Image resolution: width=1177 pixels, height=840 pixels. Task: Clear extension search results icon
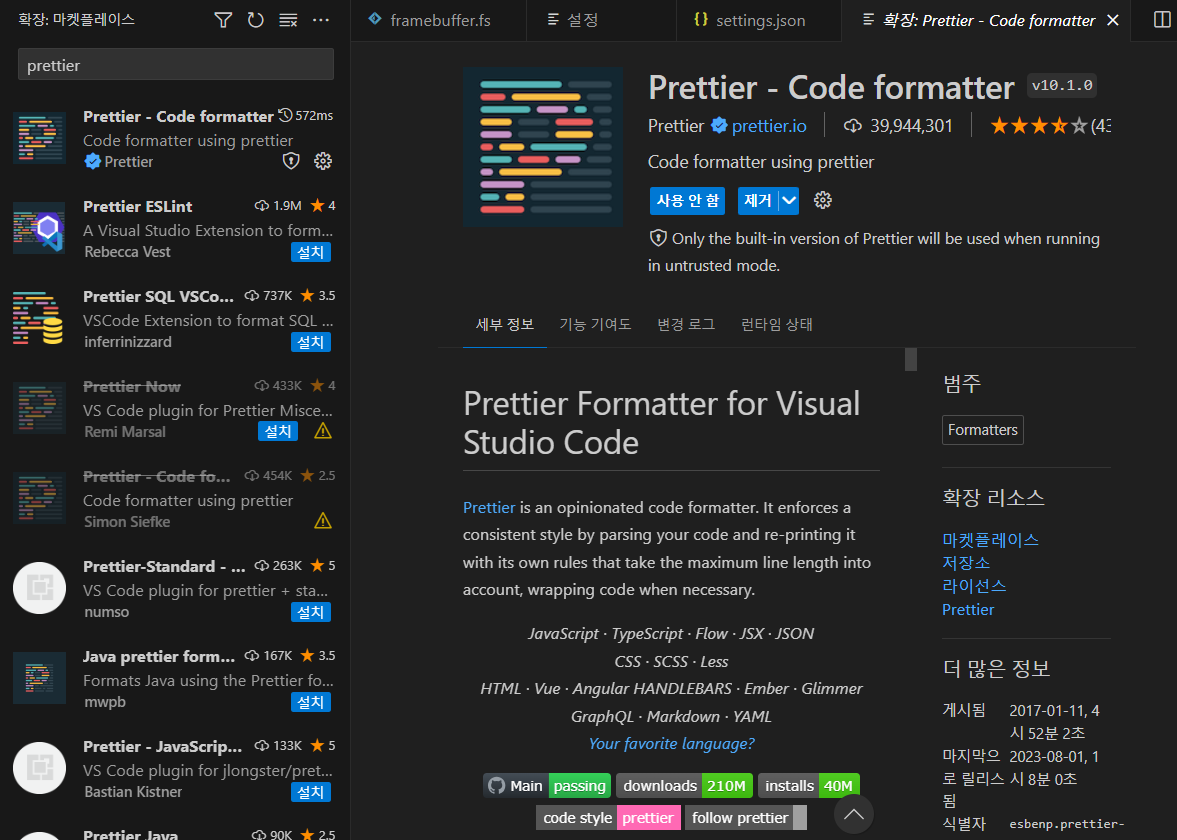[x=288, y=20]
